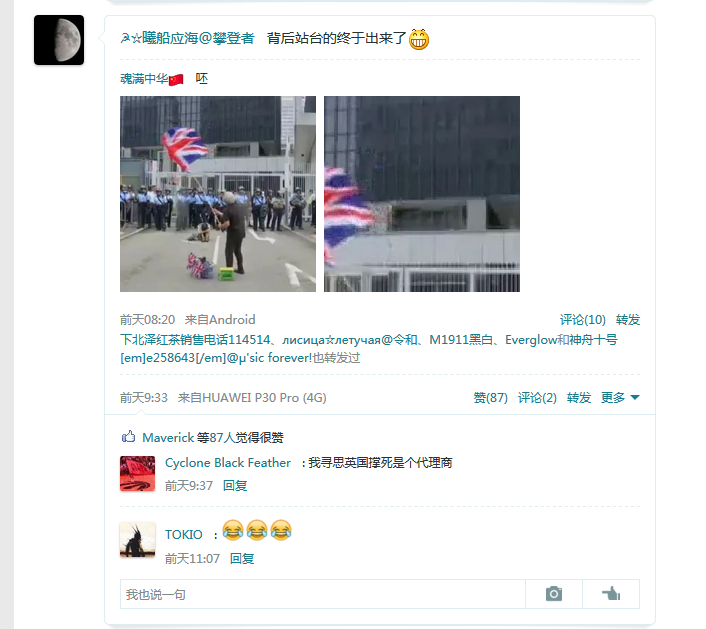Click the 我也说一句 comment input field
706x629 pixels.
click(x=323, y=594)
